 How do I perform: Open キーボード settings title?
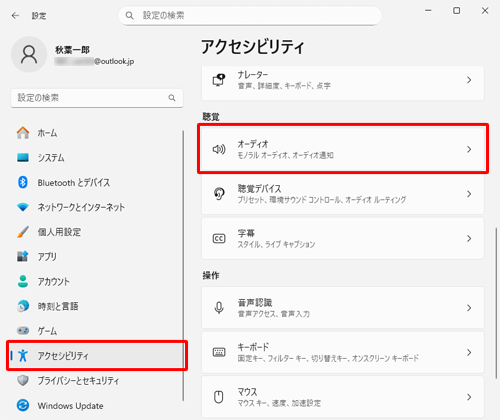(253, 347)
